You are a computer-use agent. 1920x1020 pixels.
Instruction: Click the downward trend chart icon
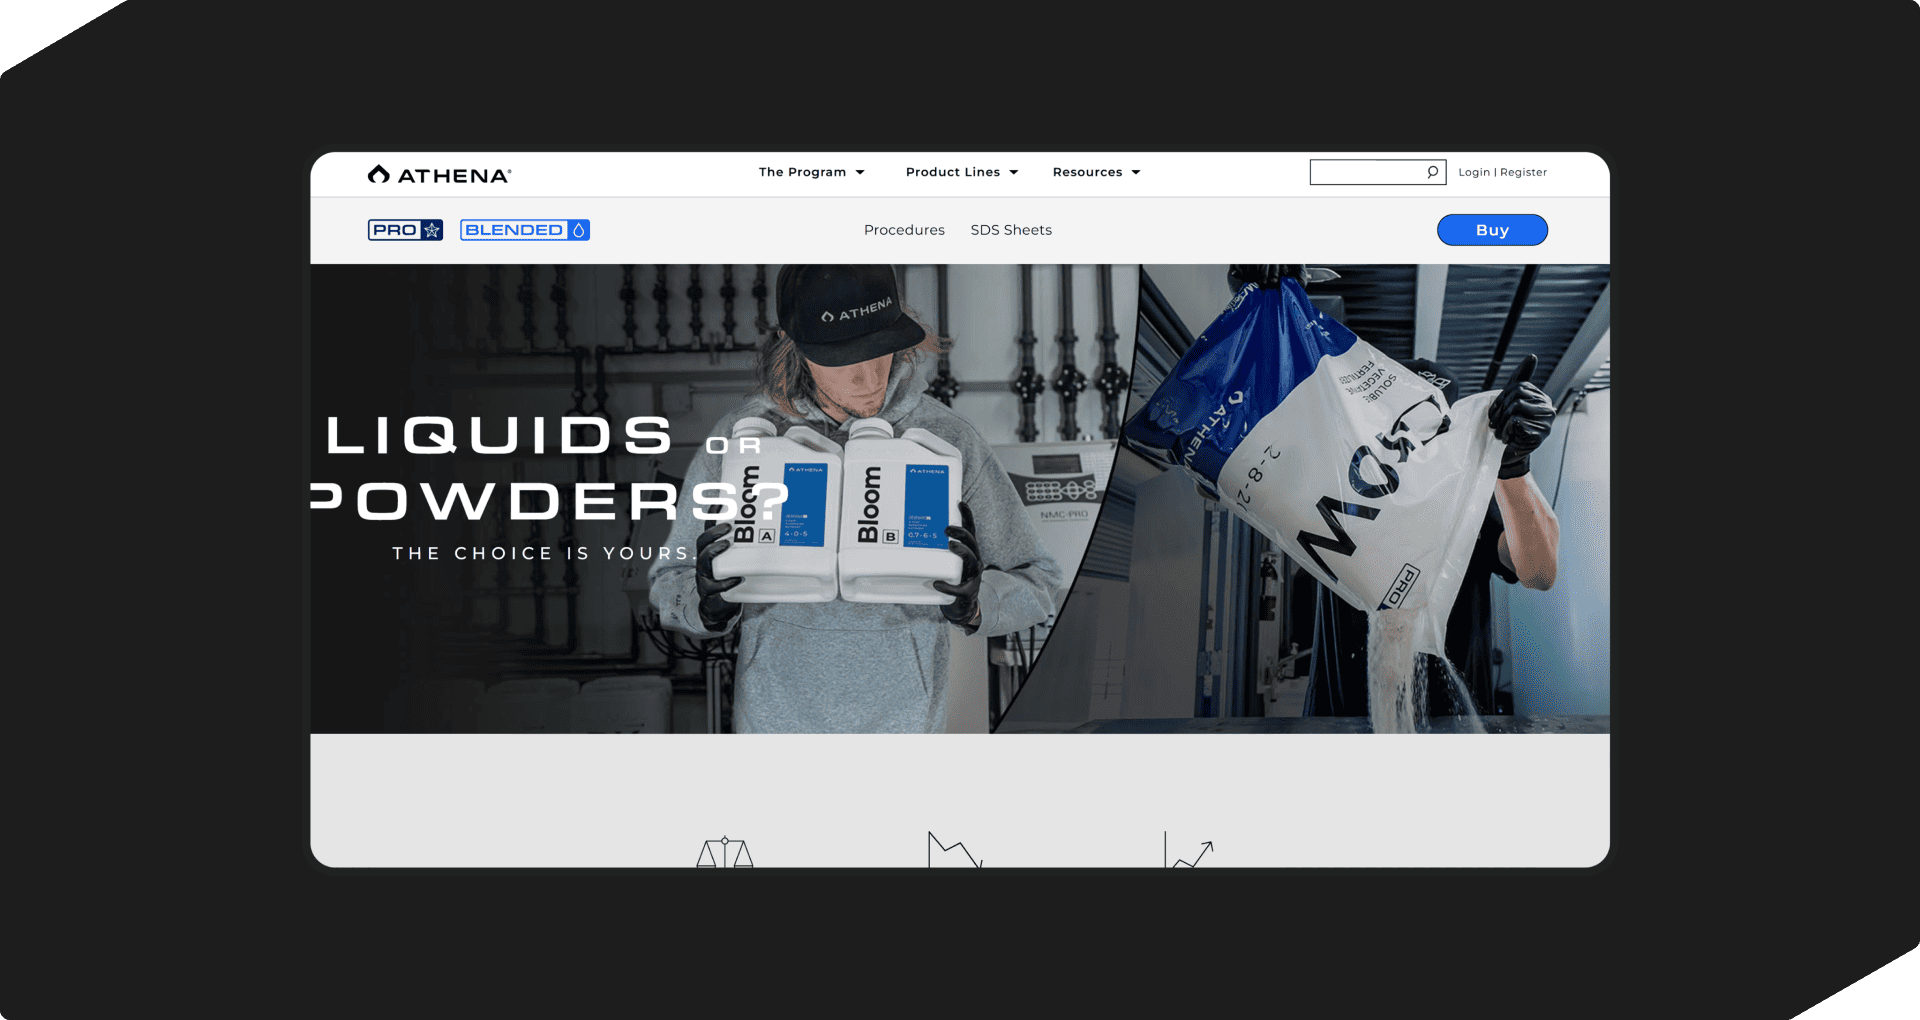pyautogui.click(x=955, y=849)
